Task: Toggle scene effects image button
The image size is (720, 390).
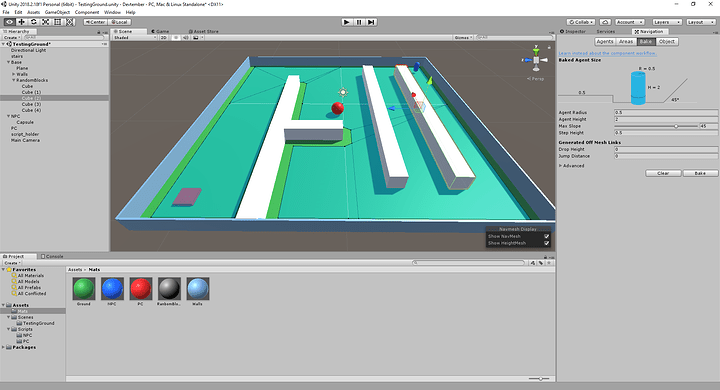Action: (x=196, y=38)
